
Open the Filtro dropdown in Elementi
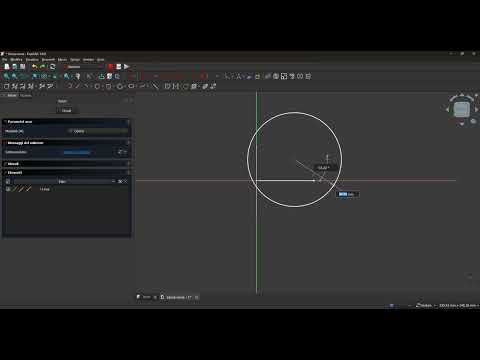click(x=64, y=182)
